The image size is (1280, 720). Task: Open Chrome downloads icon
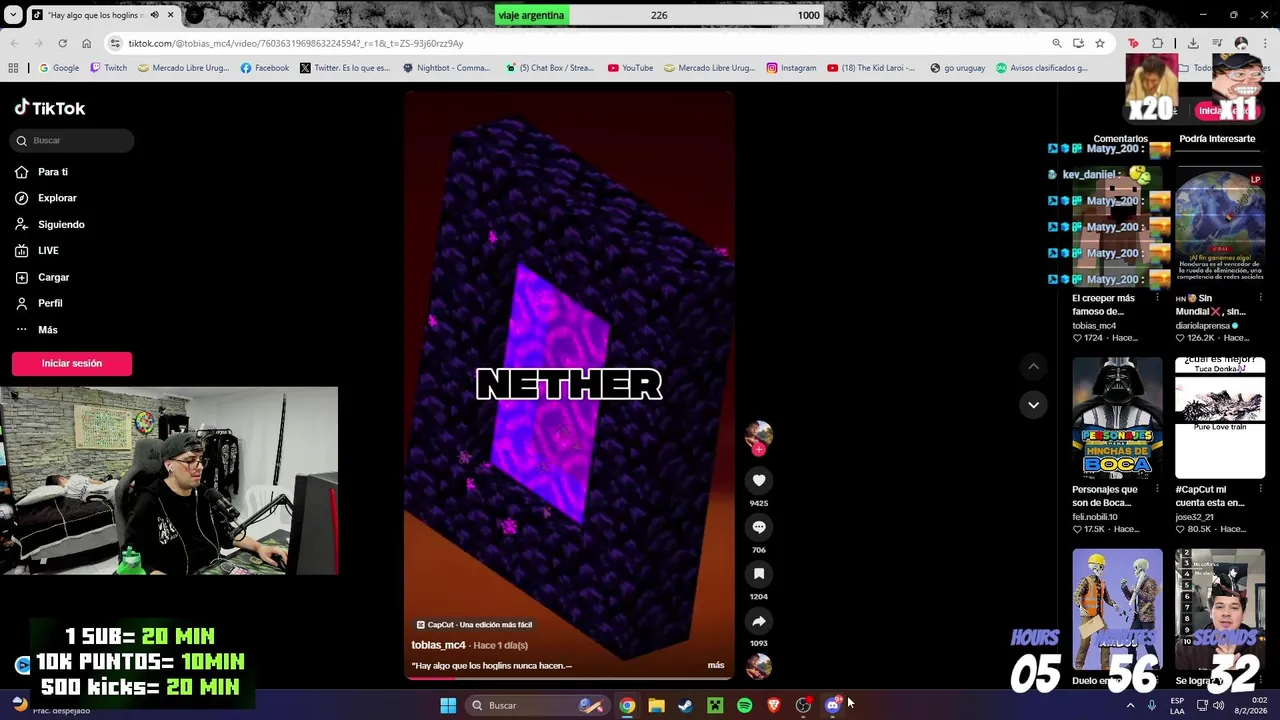click(1193, 43)
